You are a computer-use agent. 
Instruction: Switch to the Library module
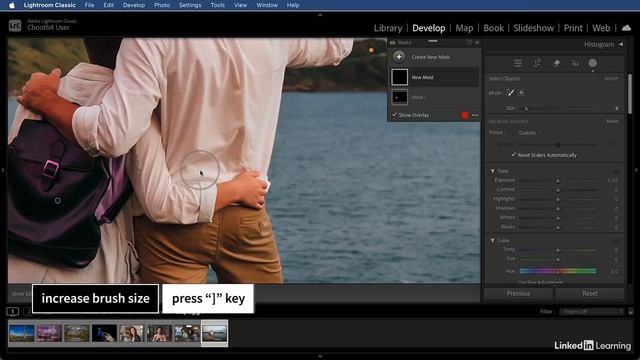click(388, 28)
